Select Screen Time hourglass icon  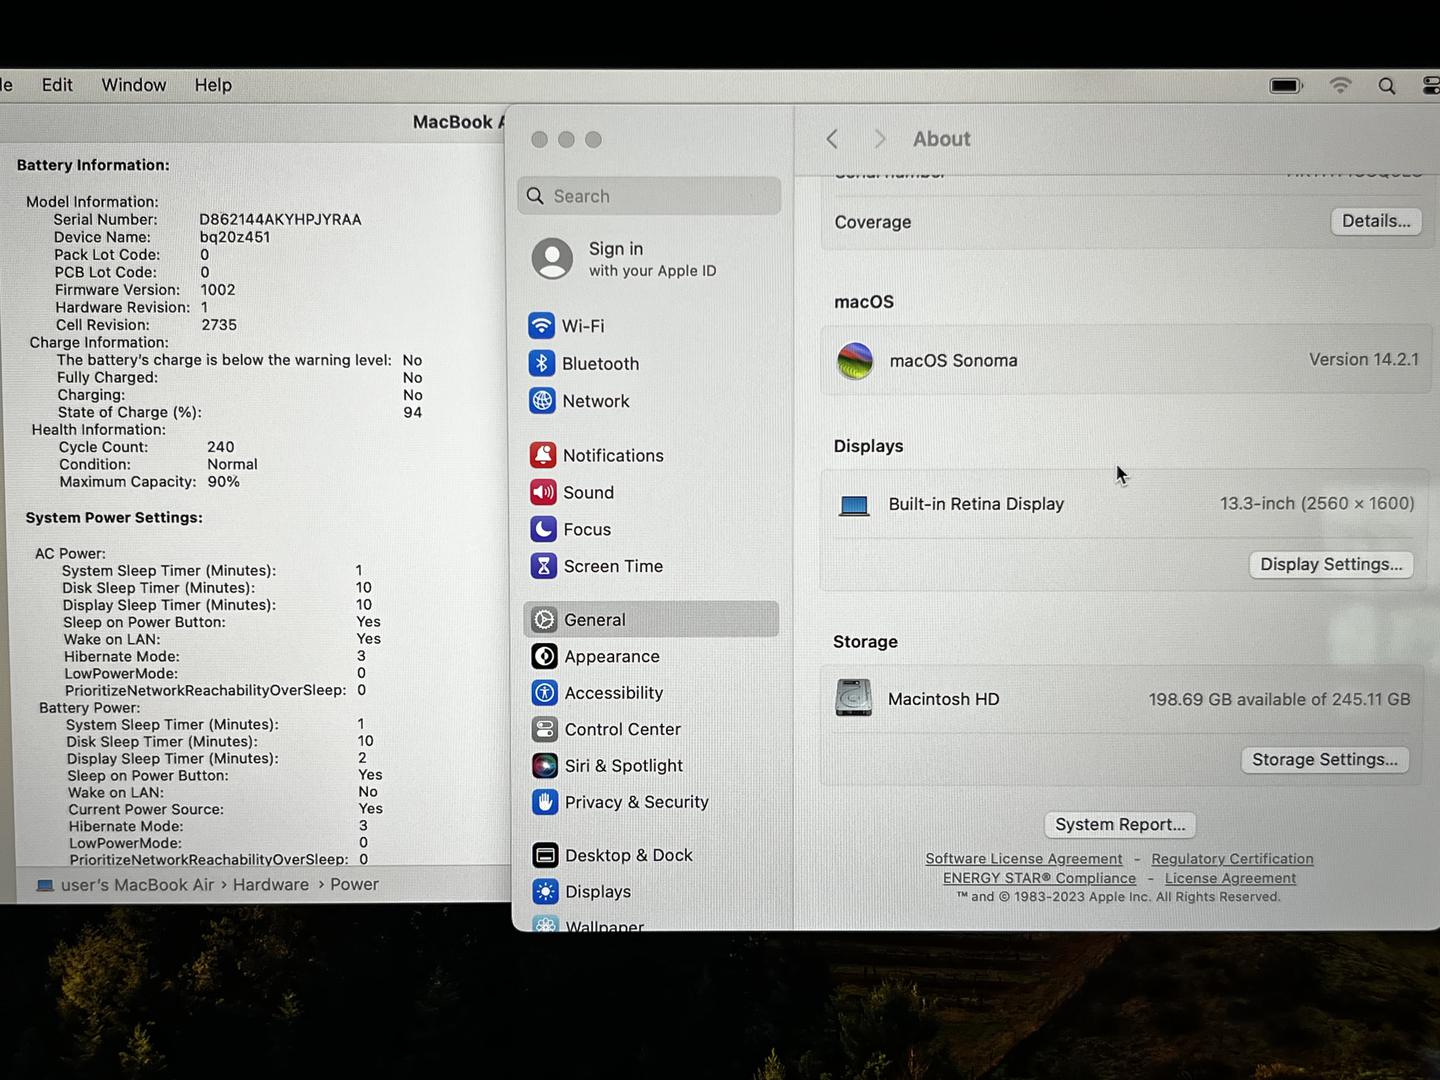point(543,566)
